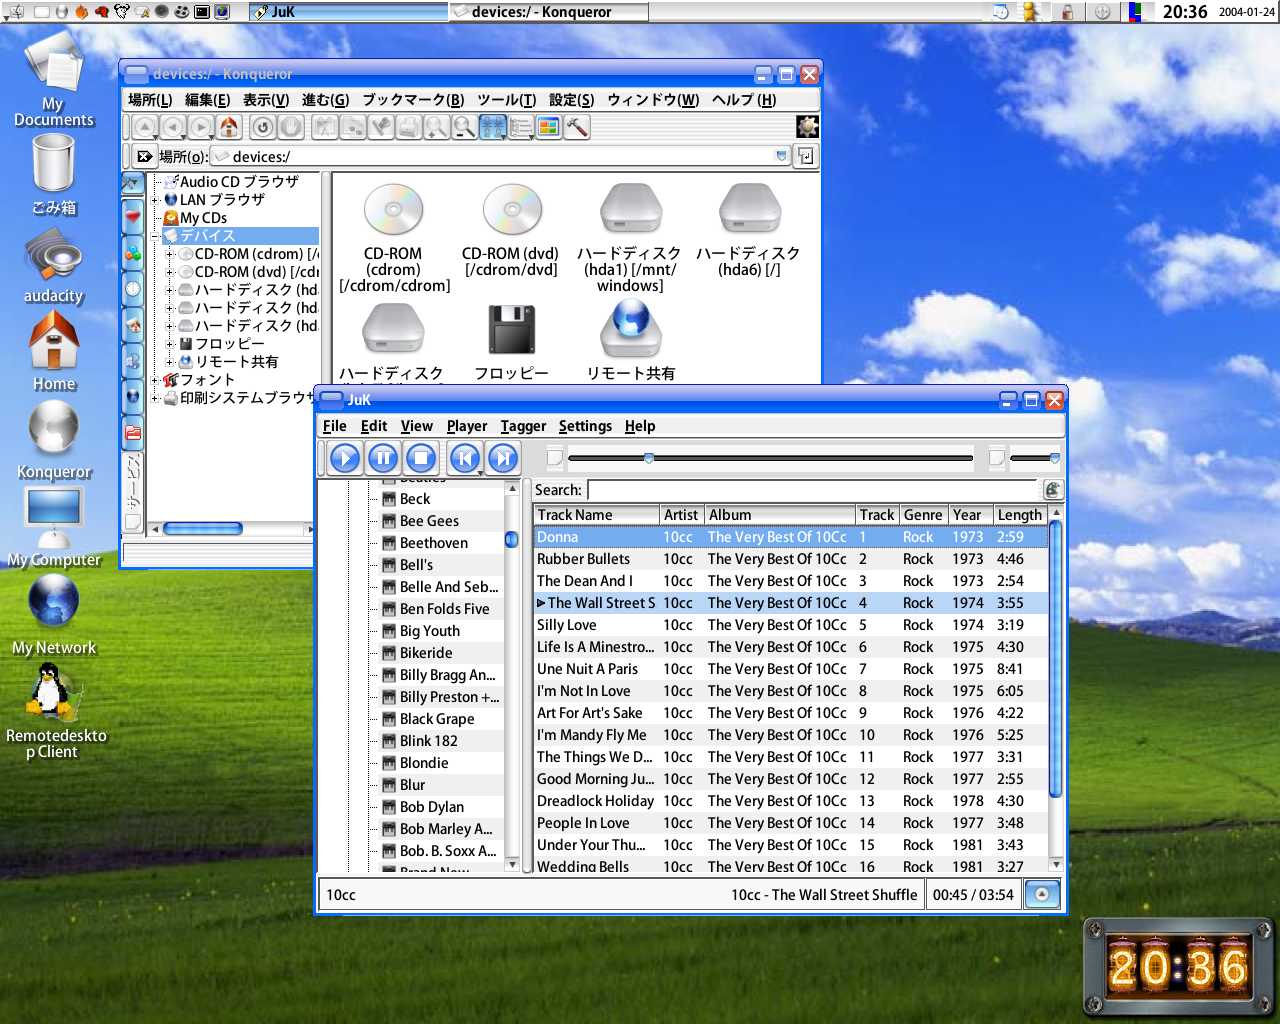Open the bookmarks heart tab in Konqueror sidebar
The image size is (1280, 1024).
tap(133, 216)
